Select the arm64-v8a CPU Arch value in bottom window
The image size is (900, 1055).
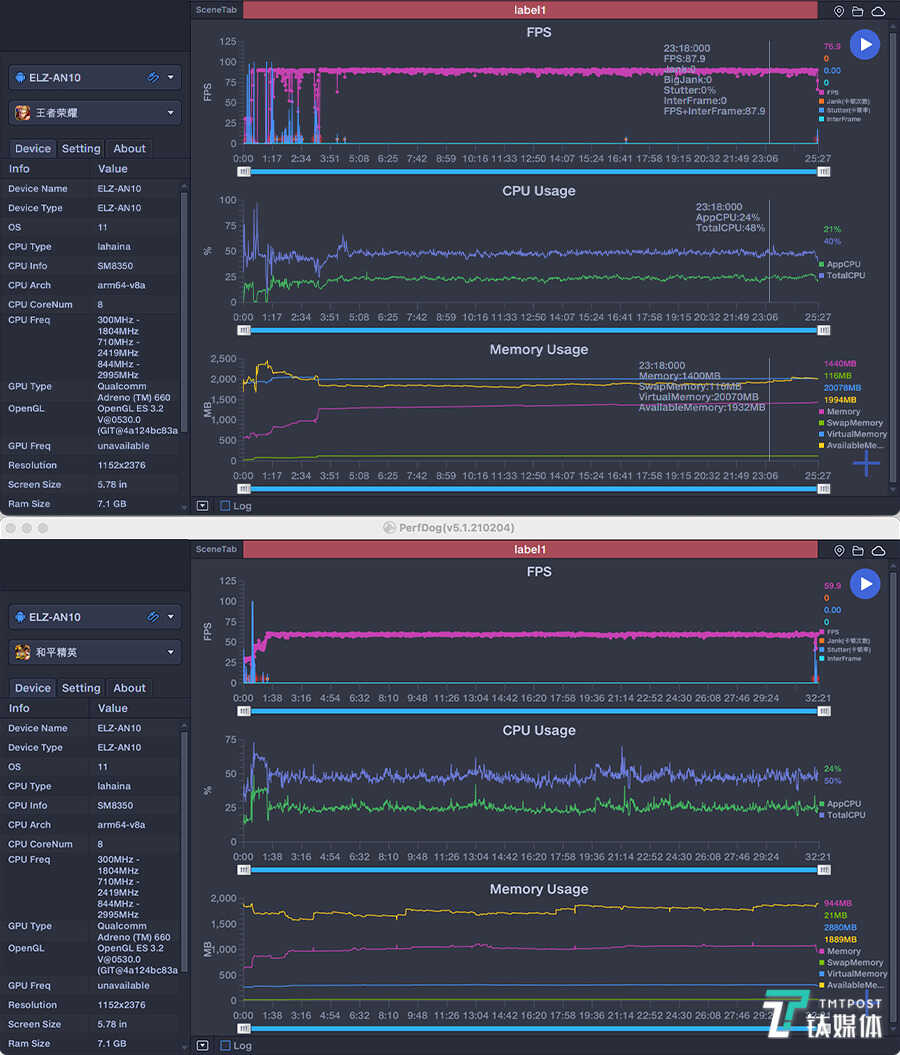click(x=121, y=825)
